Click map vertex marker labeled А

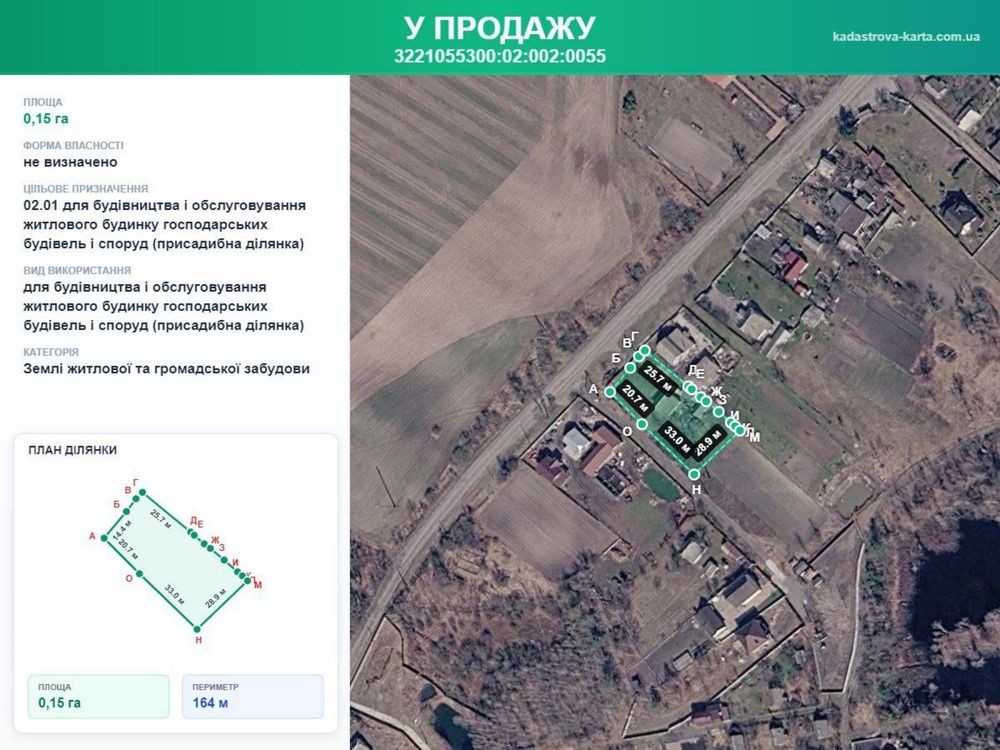tap(610, 392)
